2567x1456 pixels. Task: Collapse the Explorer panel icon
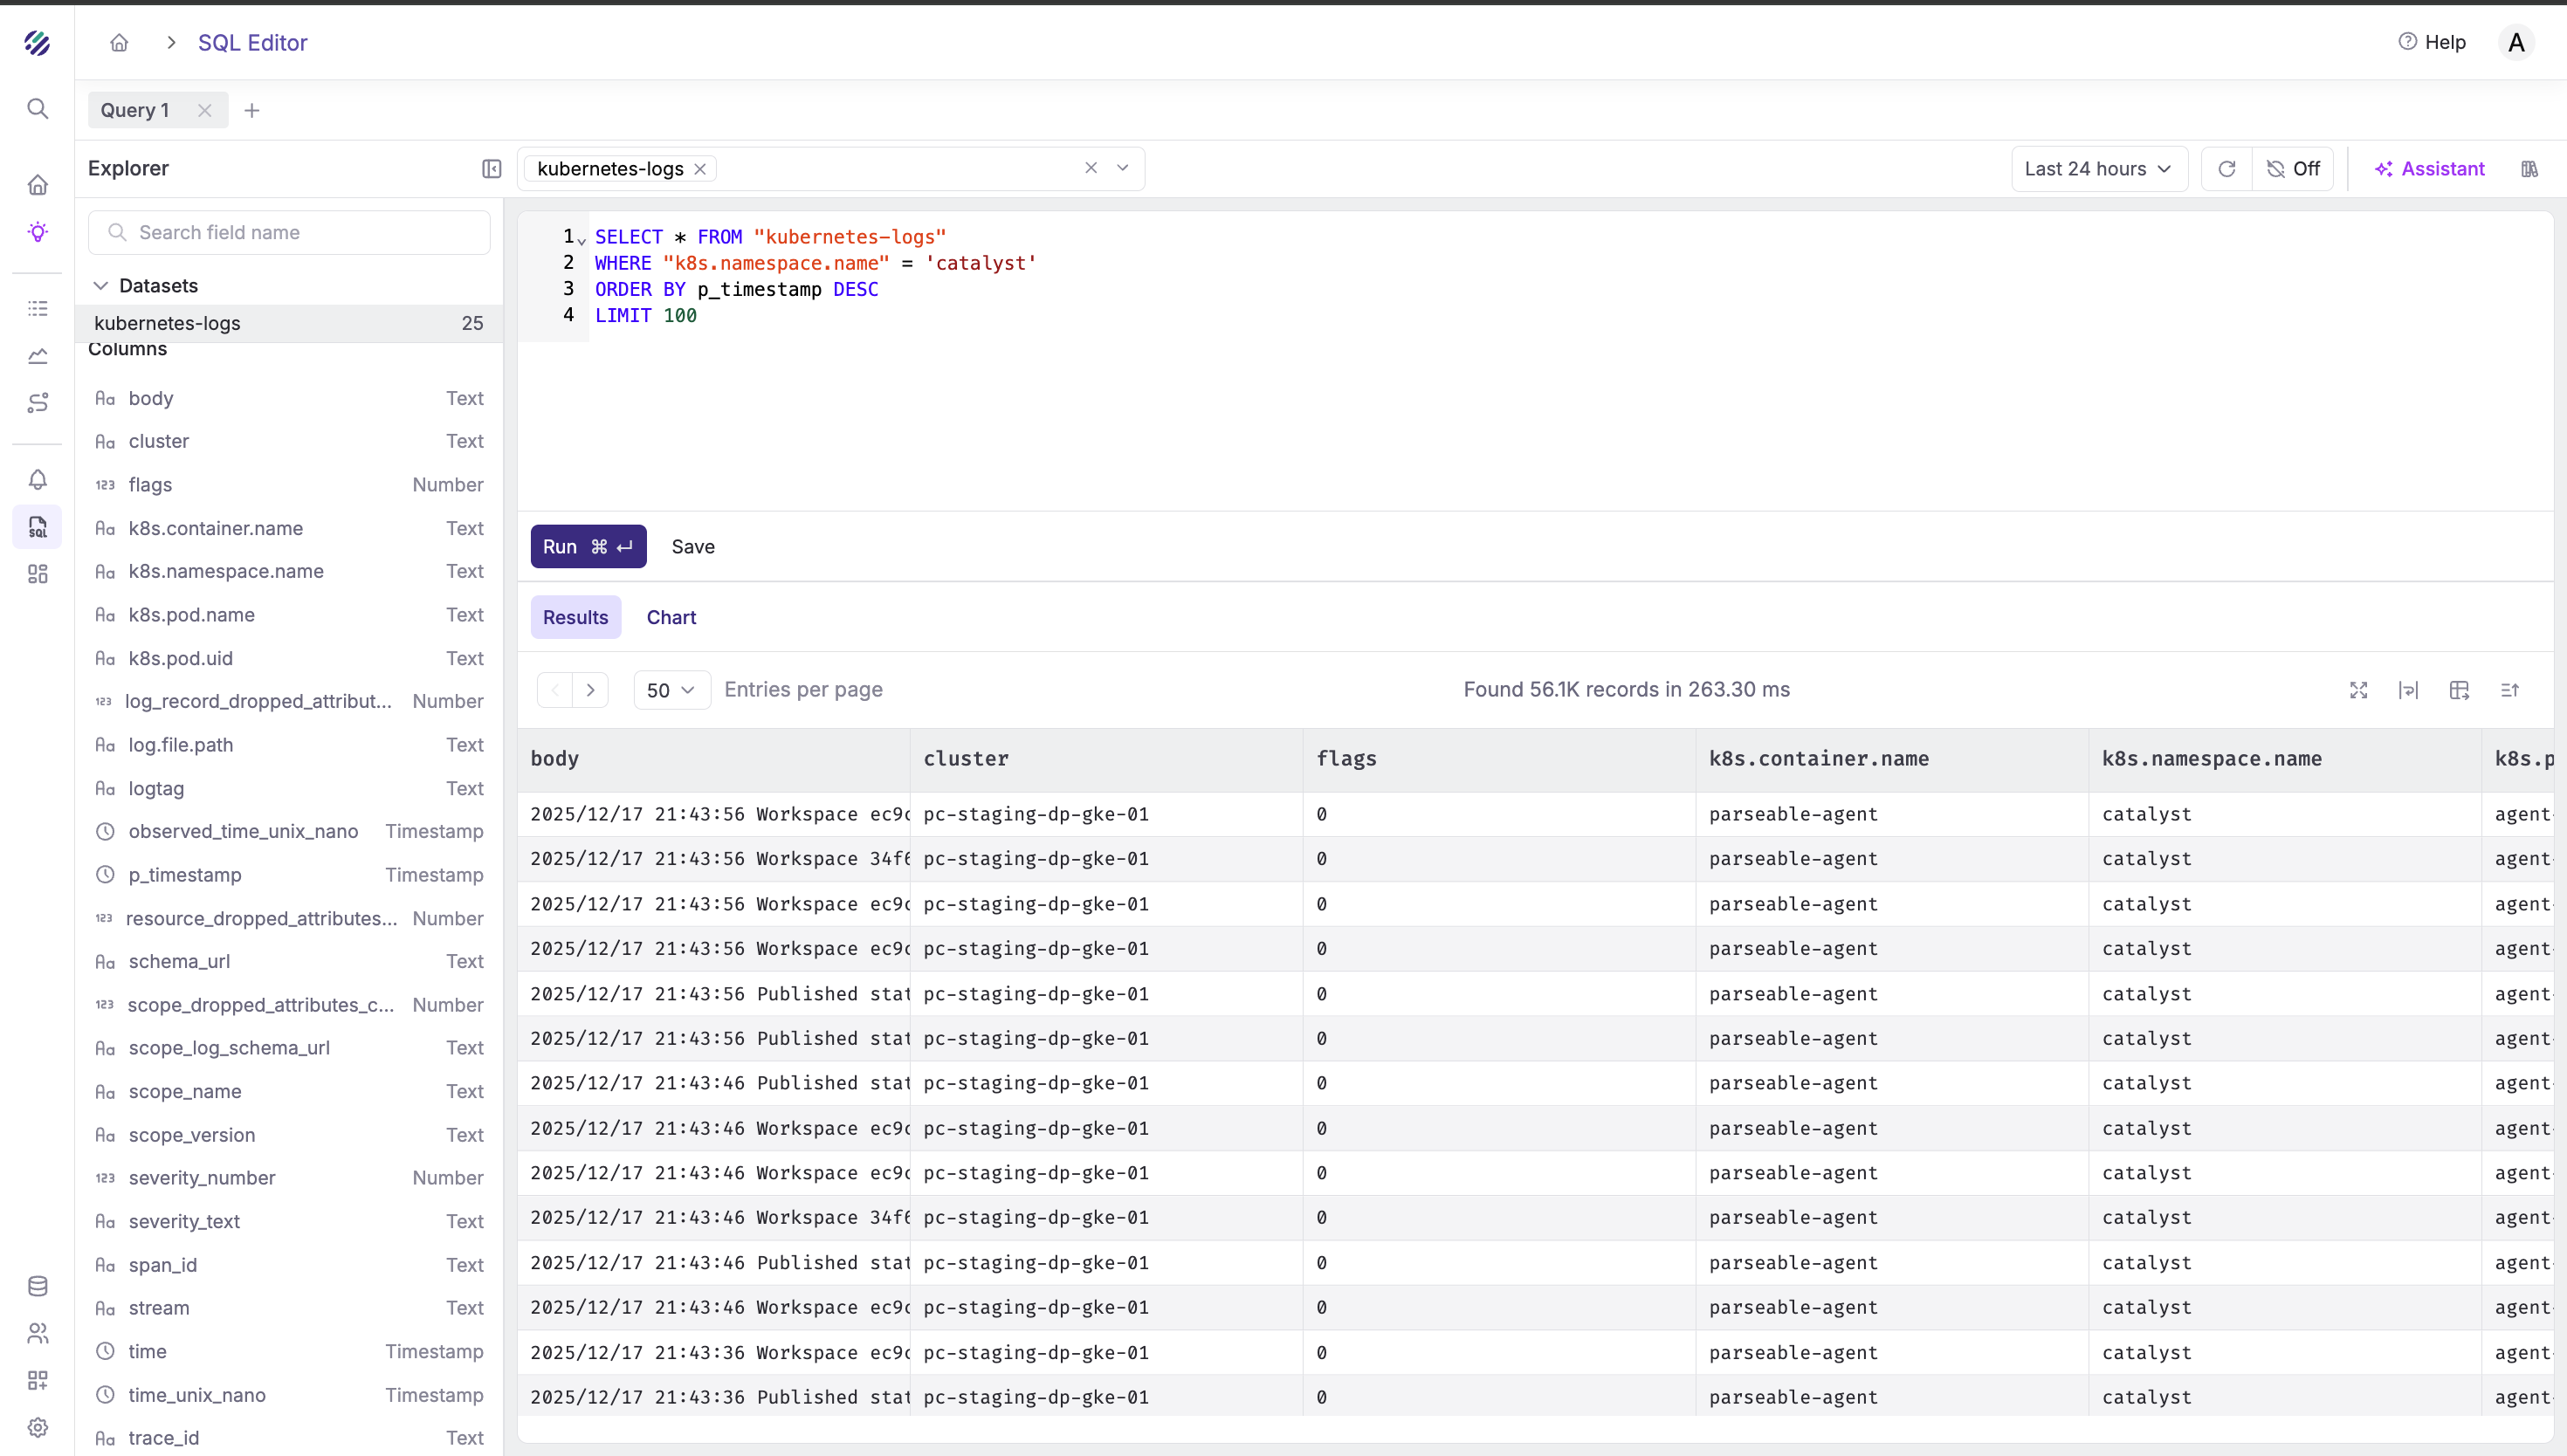coord(491,169)
